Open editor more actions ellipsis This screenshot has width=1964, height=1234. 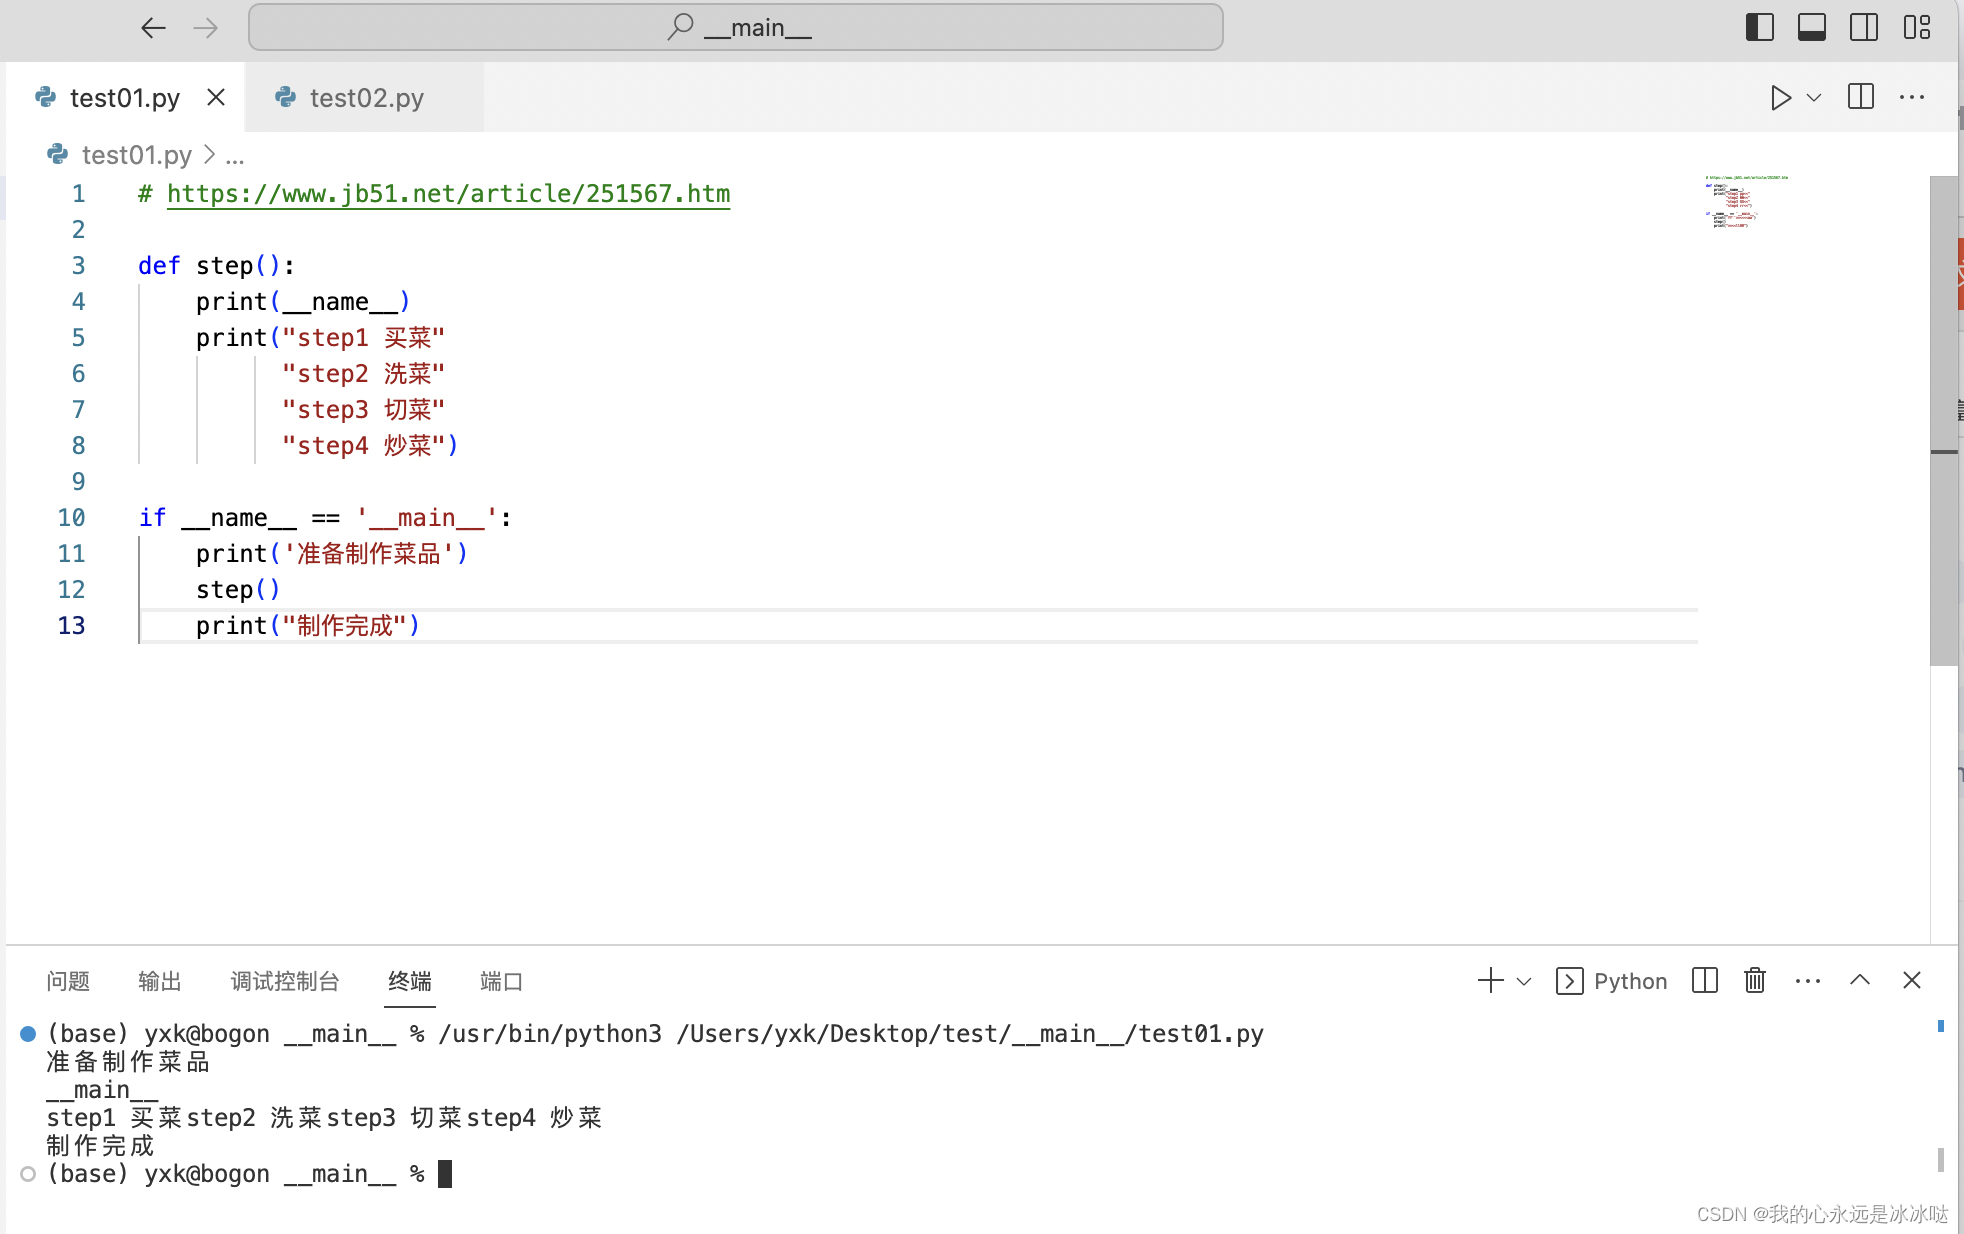1912,97
